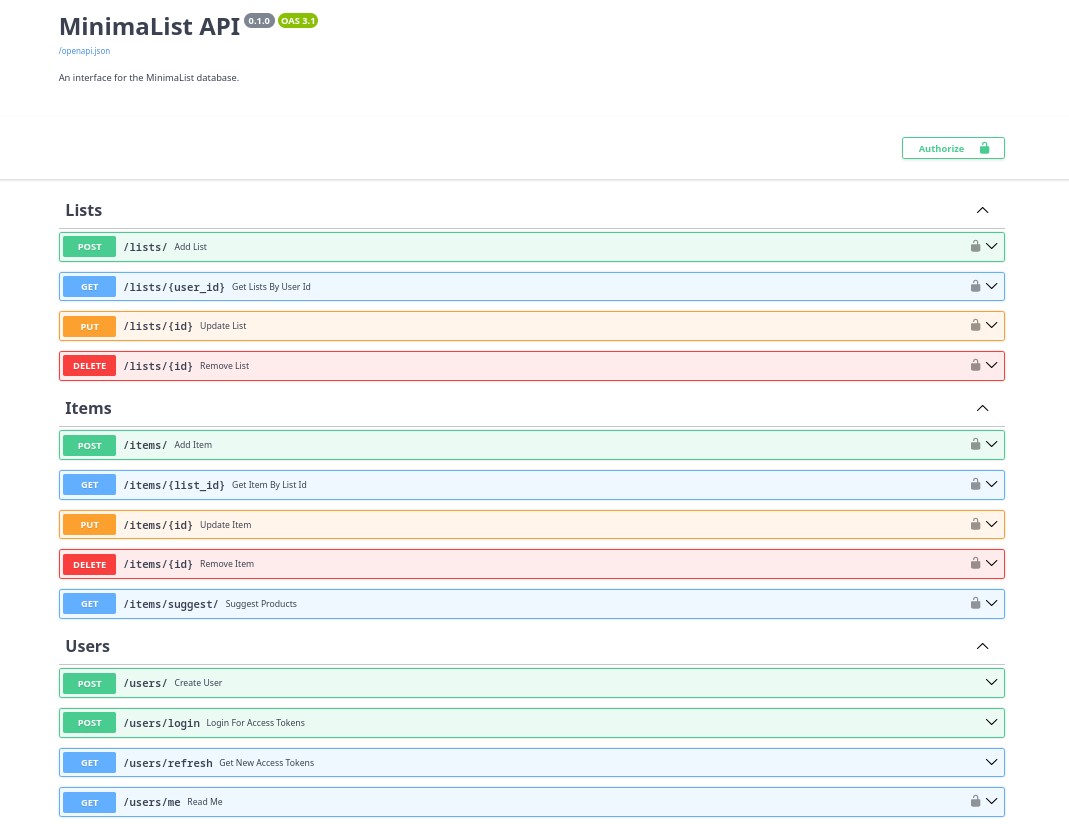Image resolution: width=1069 pixels, height=824 pixels.
Task: Click the lock icon on DELETE /lists/{id}
Action: 974,365
